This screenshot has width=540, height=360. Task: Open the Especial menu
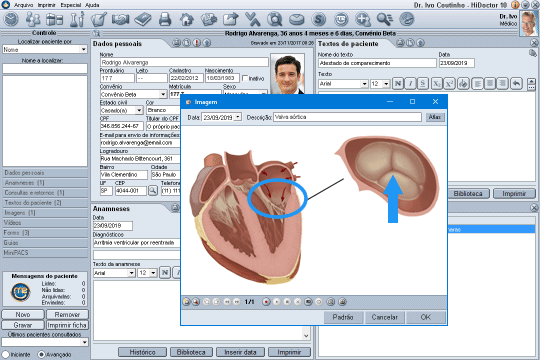coord(71,5)
